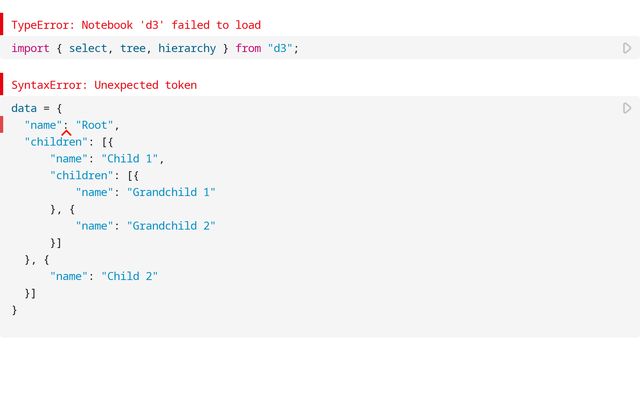Click the select identifier in import
This screenshot has height=400, width=640.
tap(88, 48)
